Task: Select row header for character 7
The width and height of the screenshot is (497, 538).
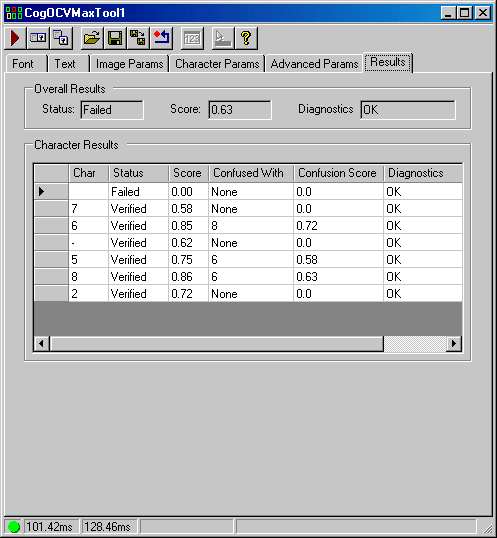Action: click(x=51, y=208)
